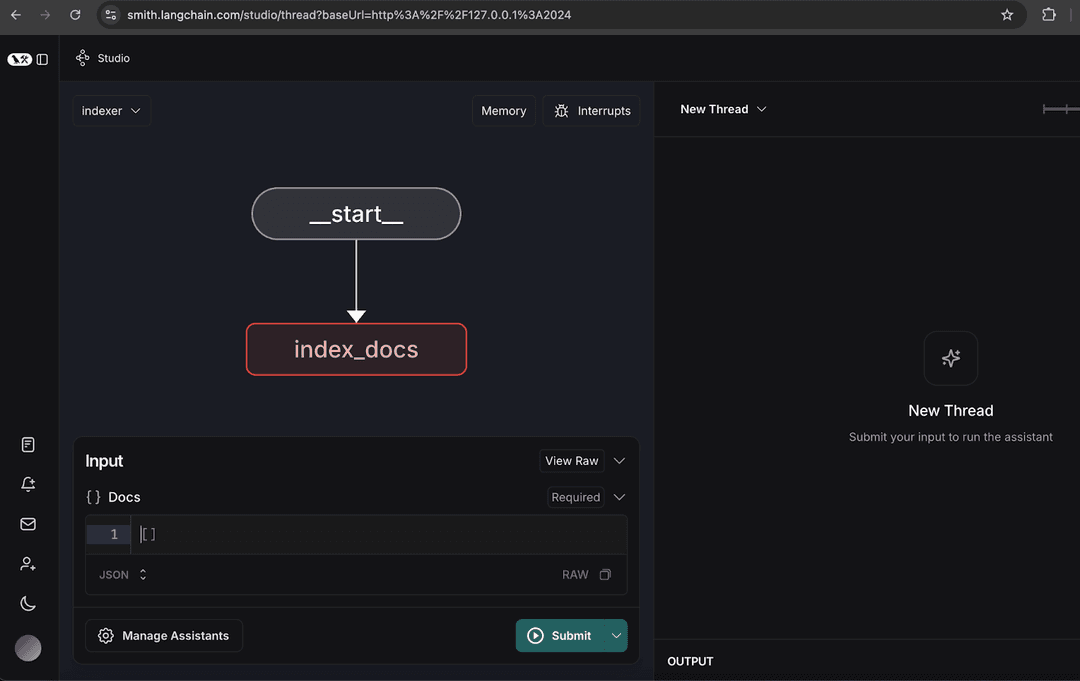This screenshot has height=681, width=1080.
Task: Click the Manage Assistants button
Action: point(163,635)
